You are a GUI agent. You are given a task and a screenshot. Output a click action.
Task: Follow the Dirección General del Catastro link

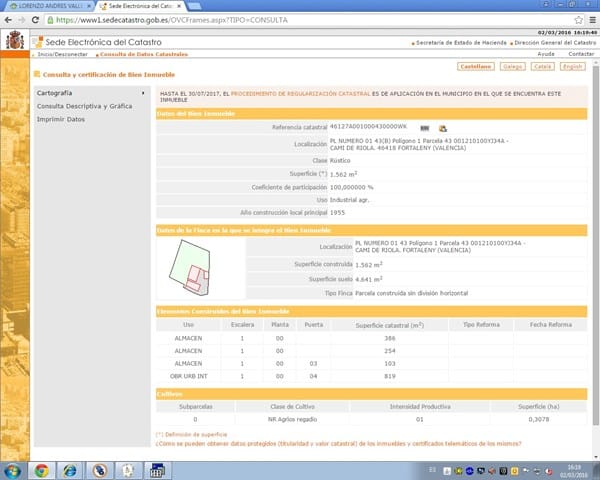pyautogui.click(x=555, y=43)
